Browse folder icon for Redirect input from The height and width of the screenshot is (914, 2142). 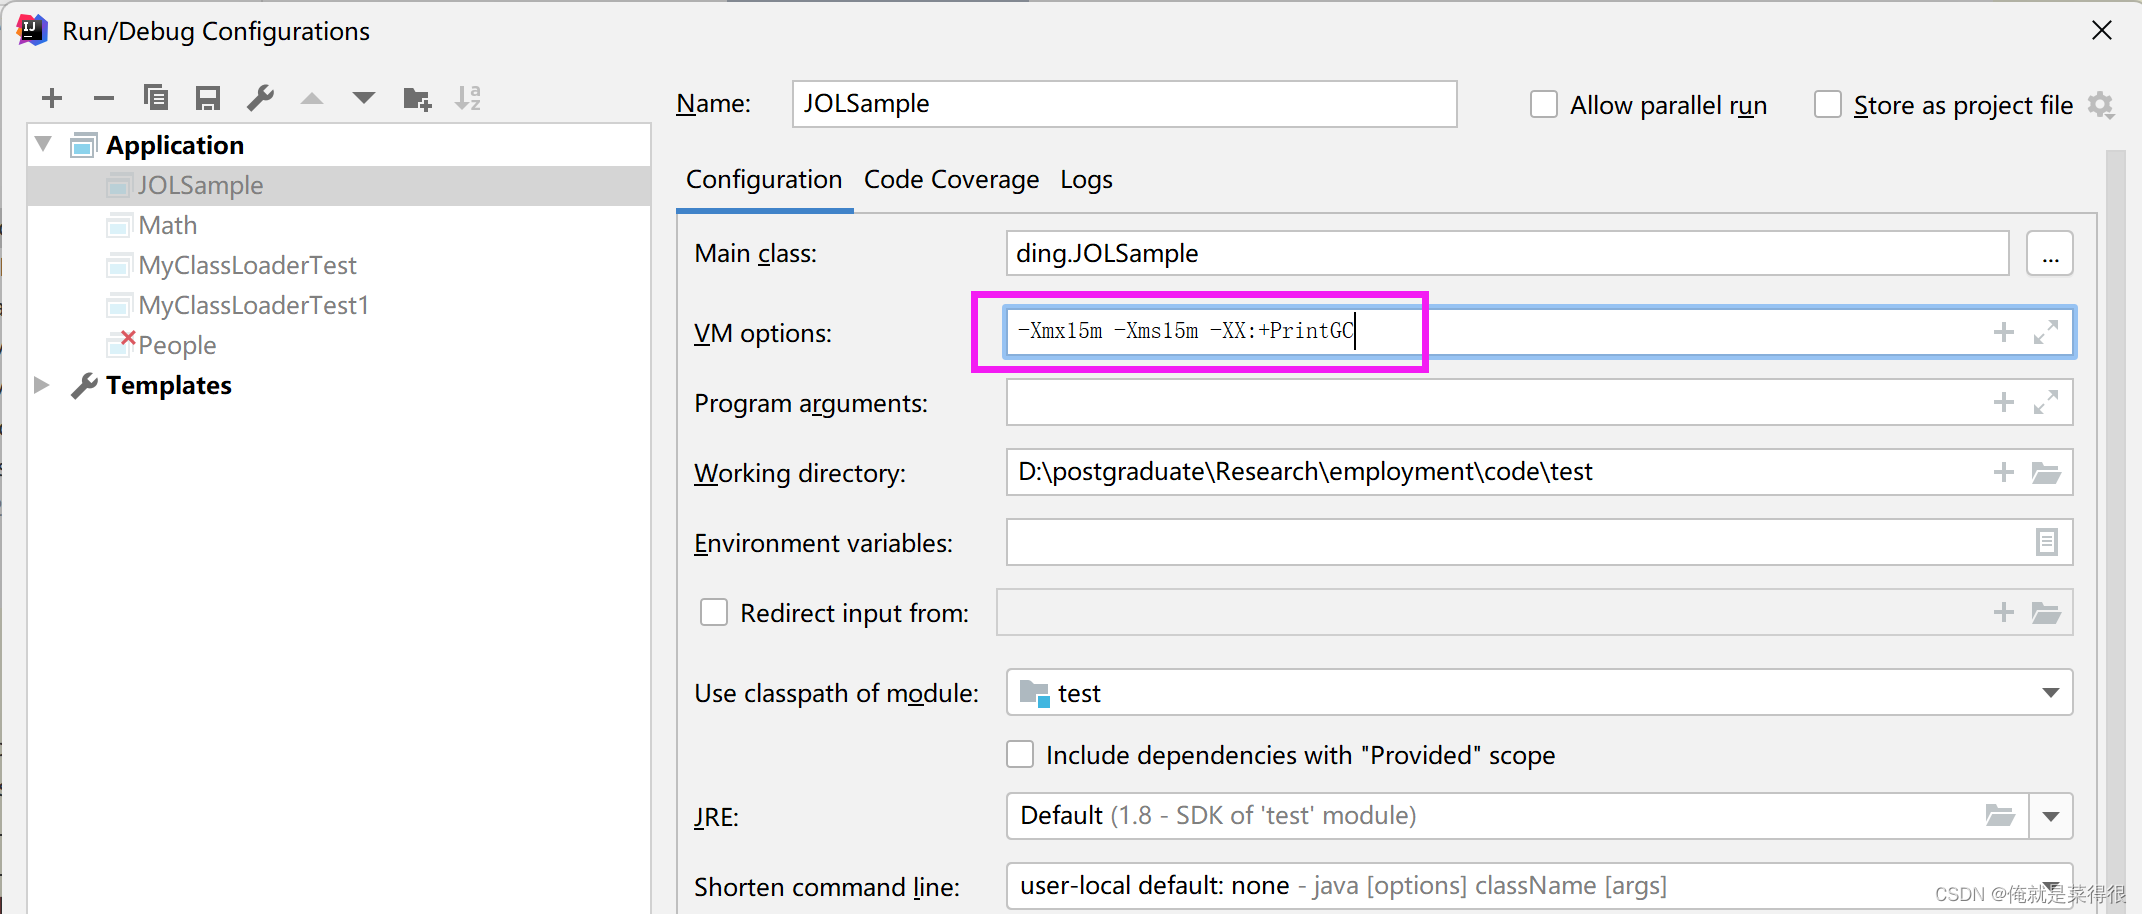pyautogui.click(x=2046, y=612)
